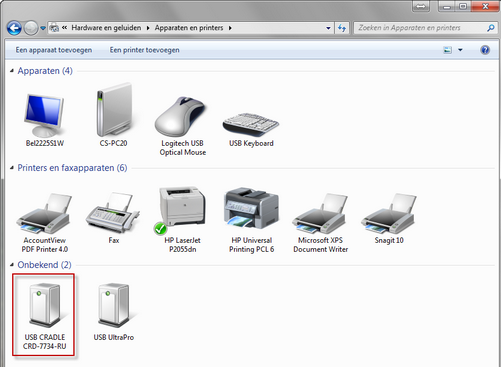Collapse the Apparaten (4) group
Image resolution: width=501 pixels, height=367 pixels.
click(12, 71)
